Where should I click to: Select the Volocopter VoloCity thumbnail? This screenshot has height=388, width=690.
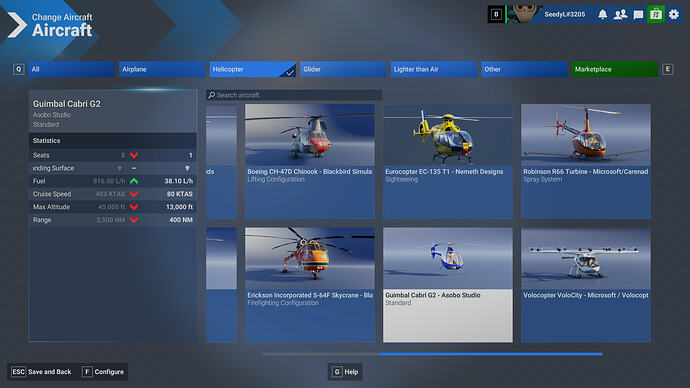click(586, 258)
